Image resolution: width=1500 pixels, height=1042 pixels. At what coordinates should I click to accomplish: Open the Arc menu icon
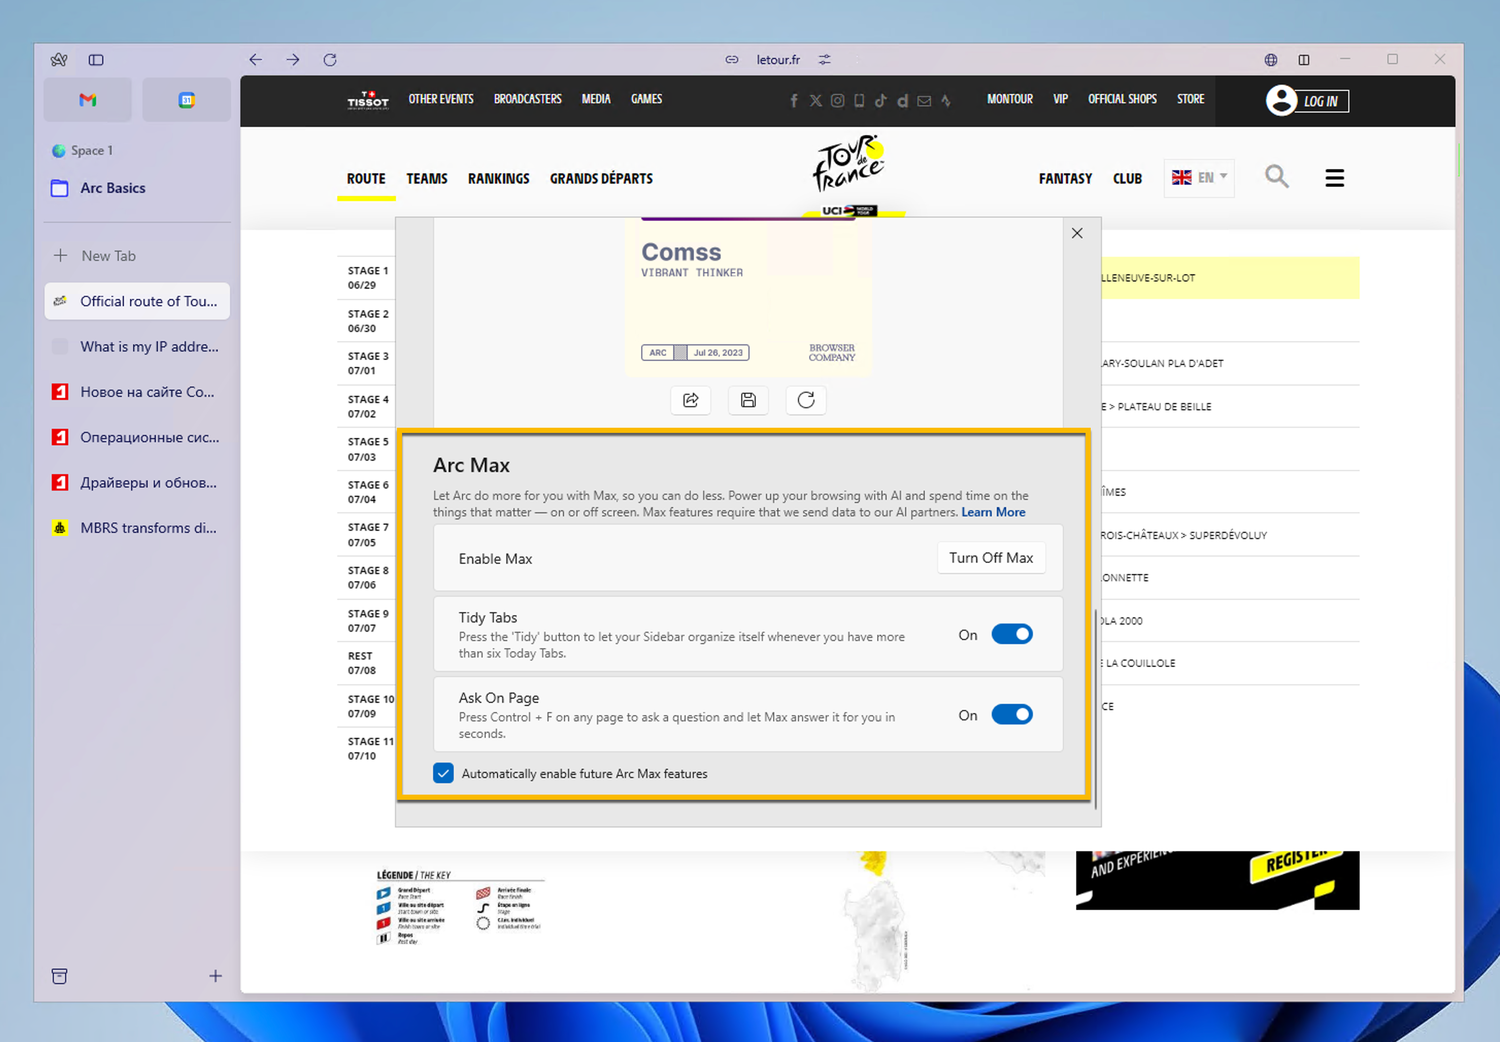coord(59,60)
